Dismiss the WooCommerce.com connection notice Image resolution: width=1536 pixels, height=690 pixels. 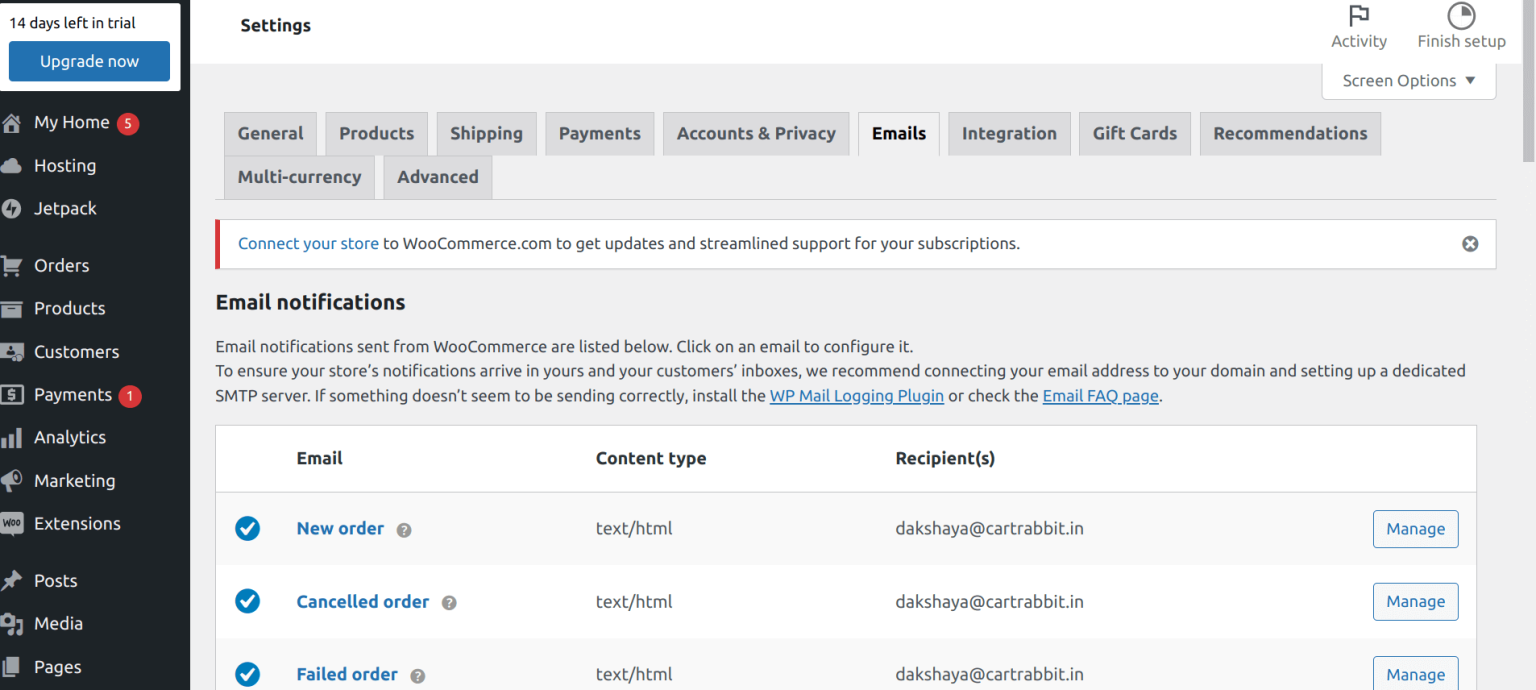(x=1470, y=243)
